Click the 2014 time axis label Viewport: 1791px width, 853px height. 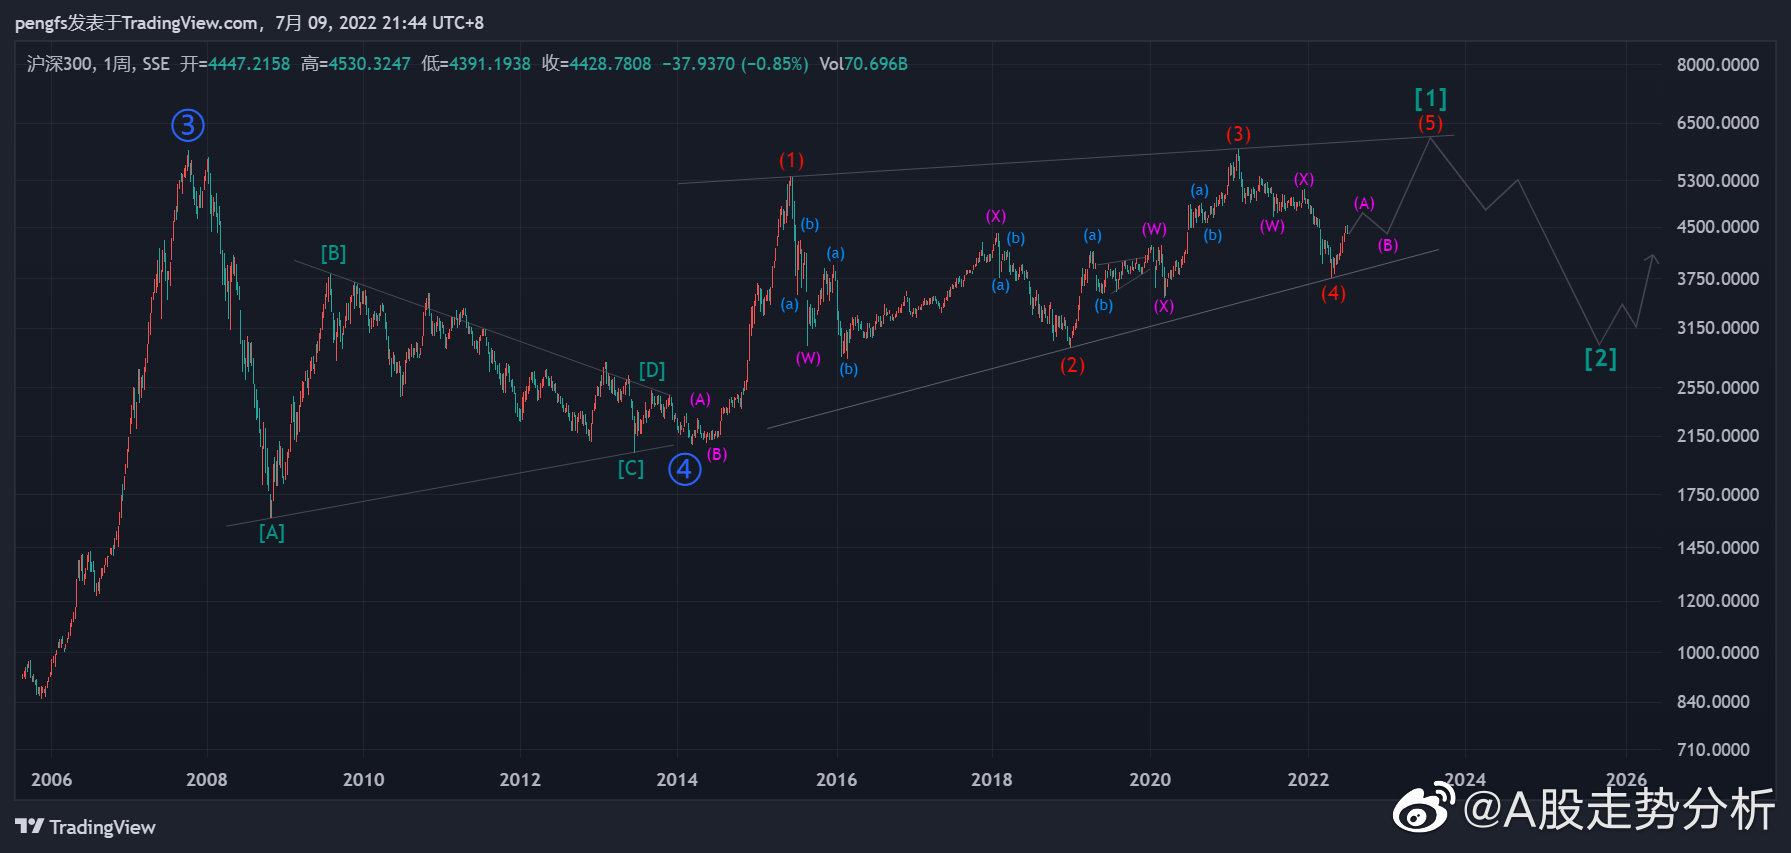click(x=677, y=780)
